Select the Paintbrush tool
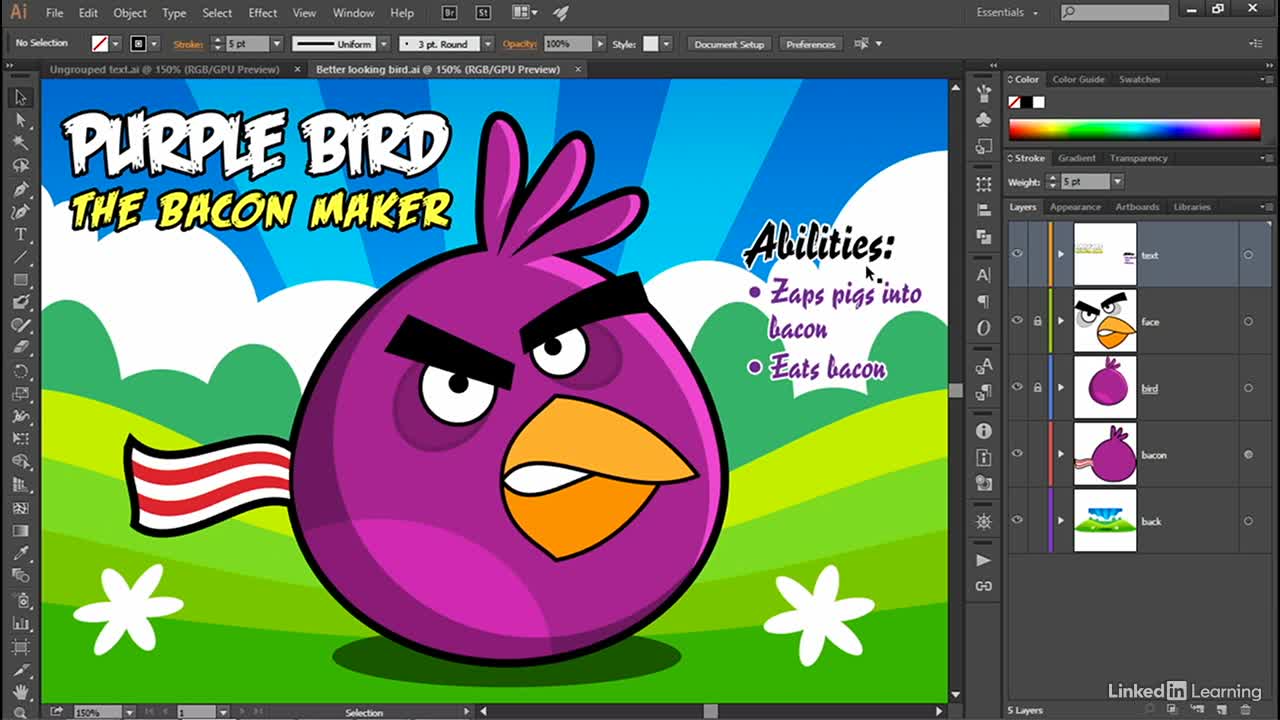 tap(20, 303)
